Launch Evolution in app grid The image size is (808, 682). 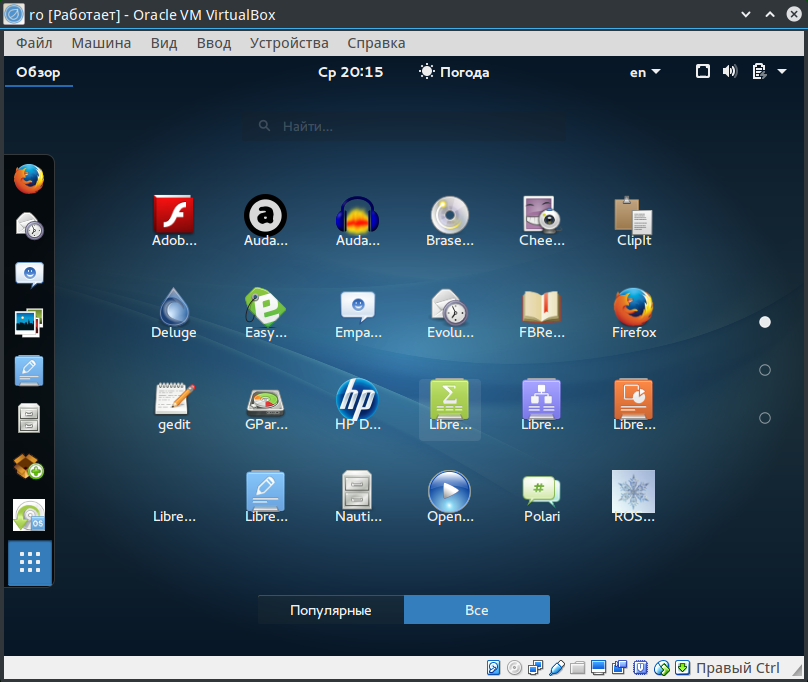click(450, 313)
